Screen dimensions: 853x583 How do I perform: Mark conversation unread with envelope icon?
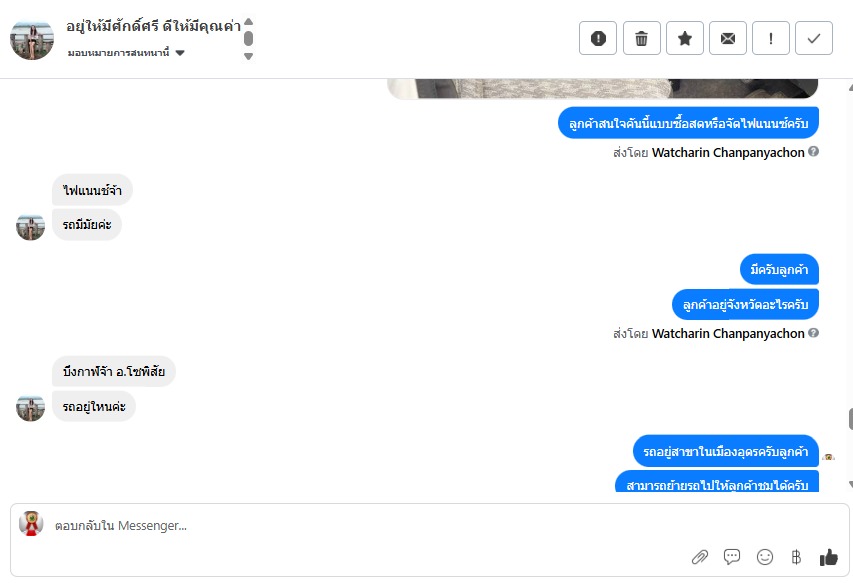coord(728,38)
